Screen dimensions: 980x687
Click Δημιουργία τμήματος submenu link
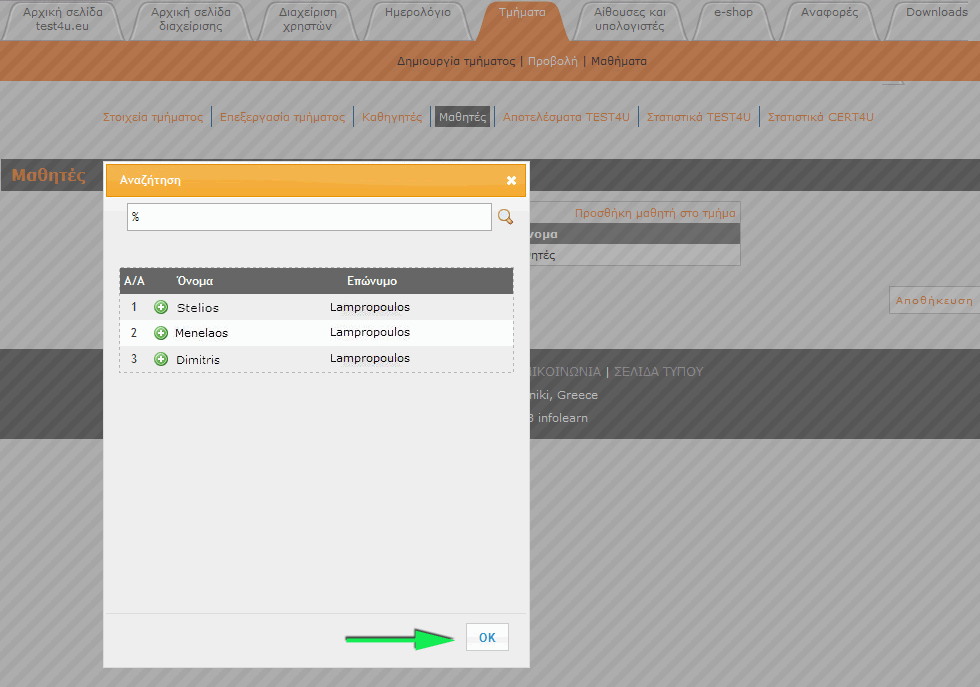click(x=456, y=61)
